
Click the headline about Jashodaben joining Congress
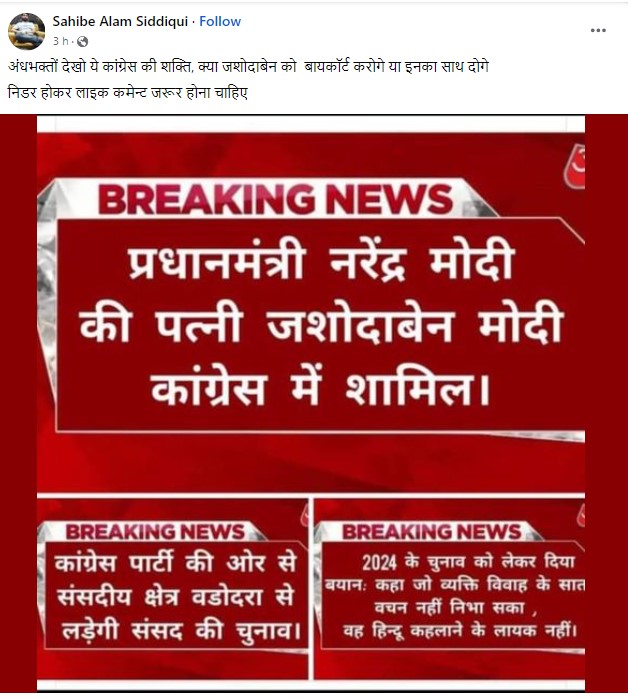321,325
